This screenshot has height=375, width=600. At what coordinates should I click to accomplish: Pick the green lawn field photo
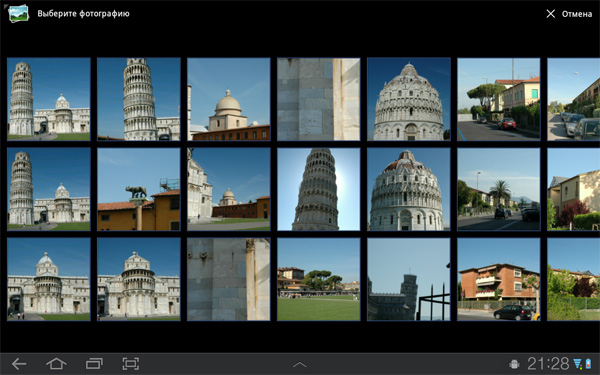coord(318,279)
